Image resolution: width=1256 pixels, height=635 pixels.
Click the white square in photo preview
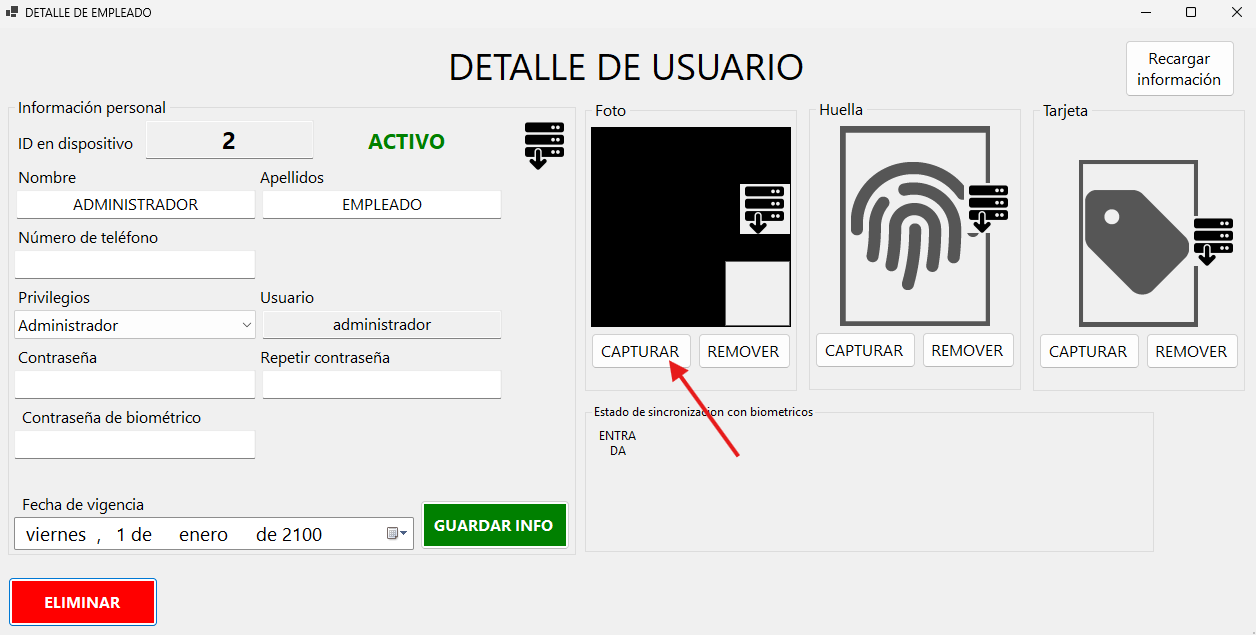coord(757,293)
